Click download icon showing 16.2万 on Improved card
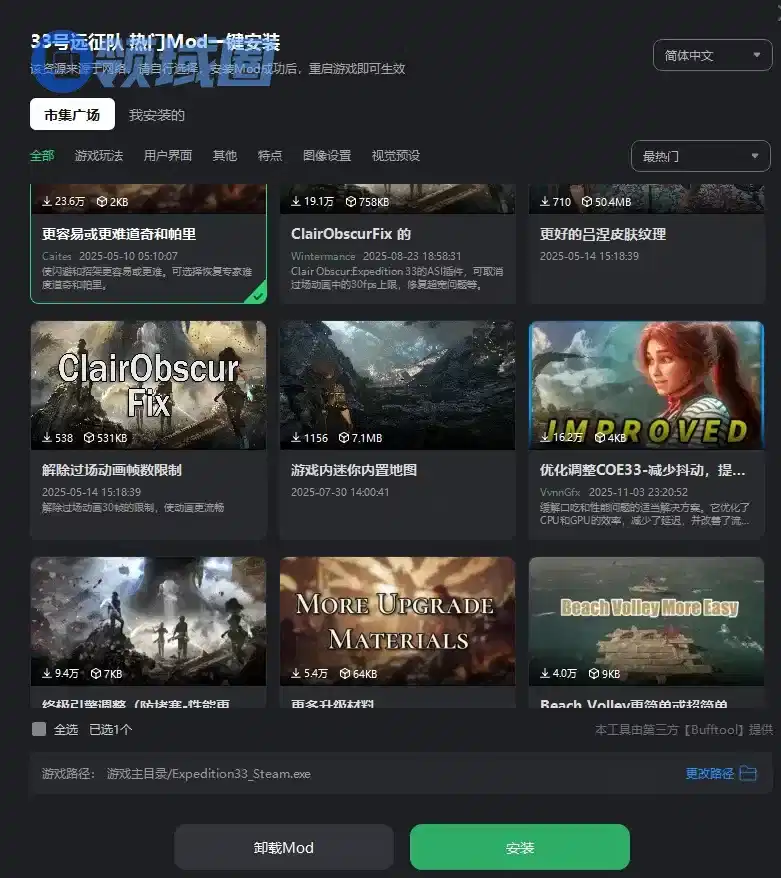 pos(545,438)
